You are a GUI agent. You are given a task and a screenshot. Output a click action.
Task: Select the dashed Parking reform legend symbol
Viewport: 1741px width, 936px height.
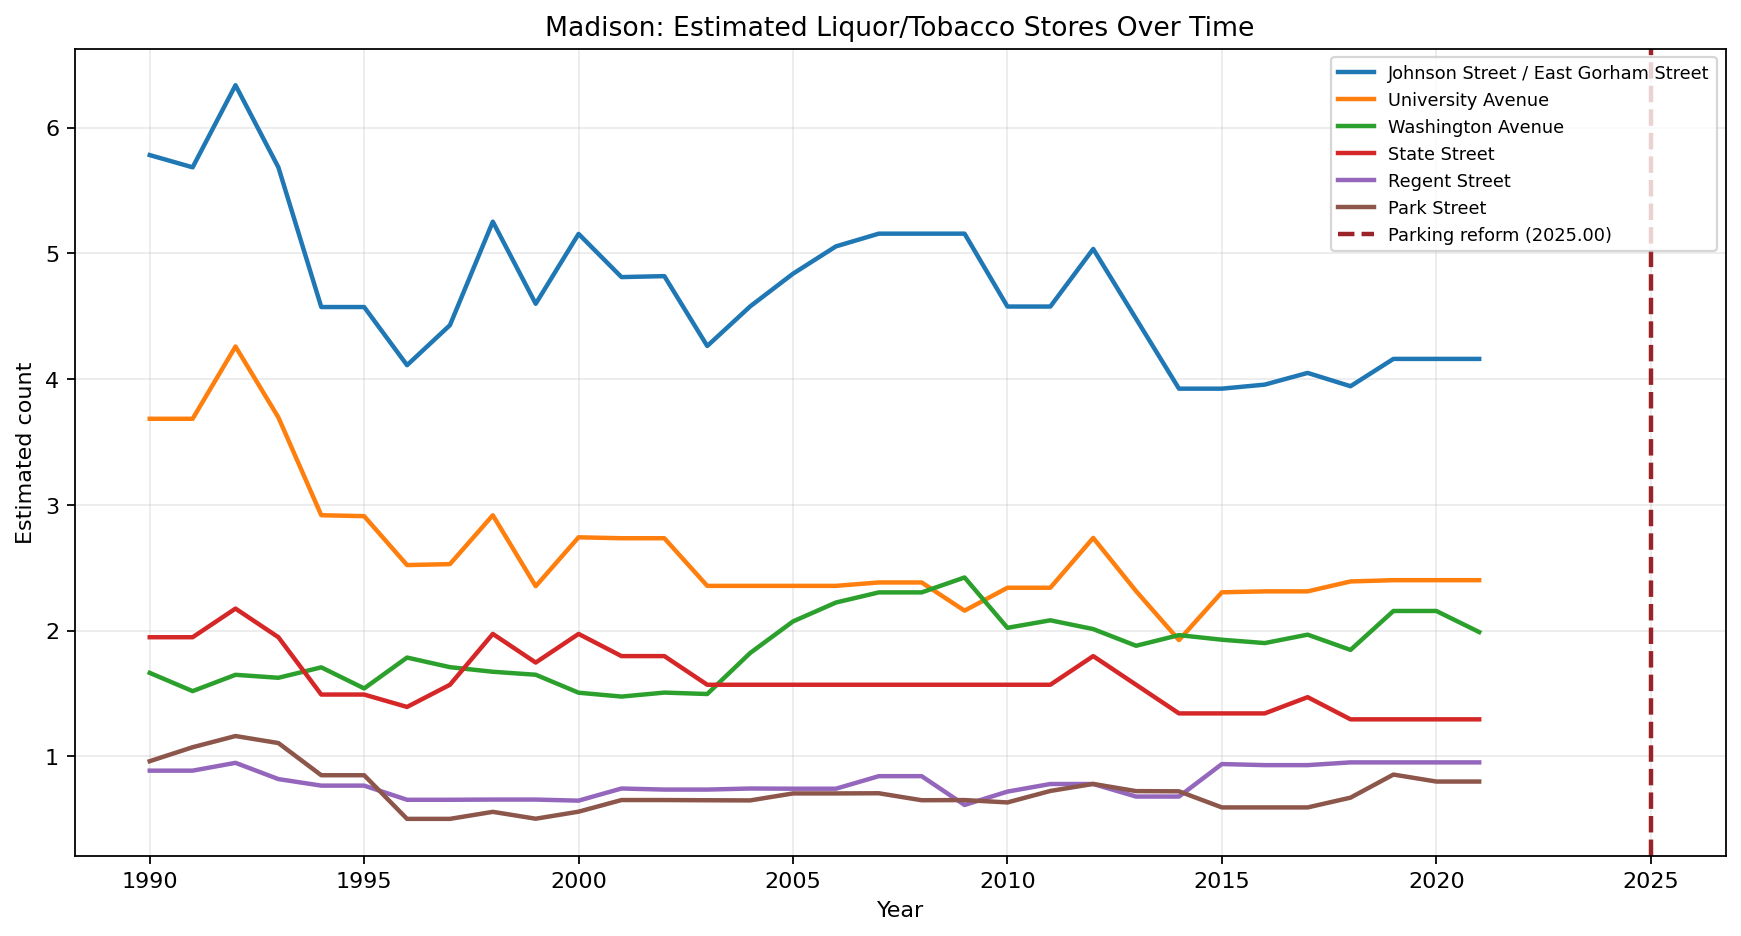click(1358, 235)
